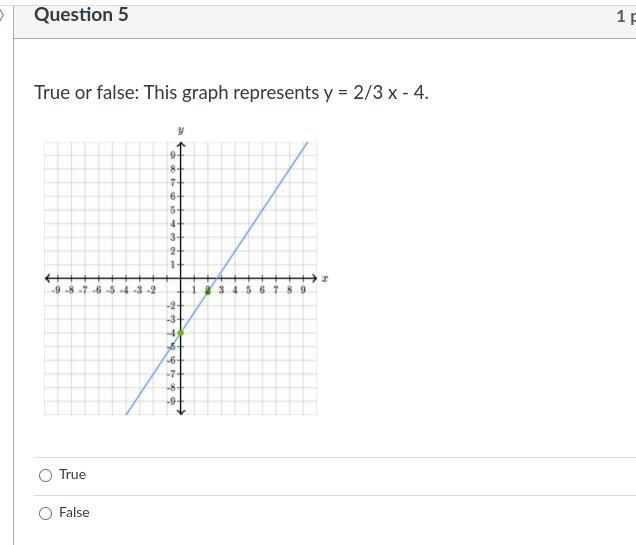
Task: Click the False answer label
Action: [x=74, y=513]
